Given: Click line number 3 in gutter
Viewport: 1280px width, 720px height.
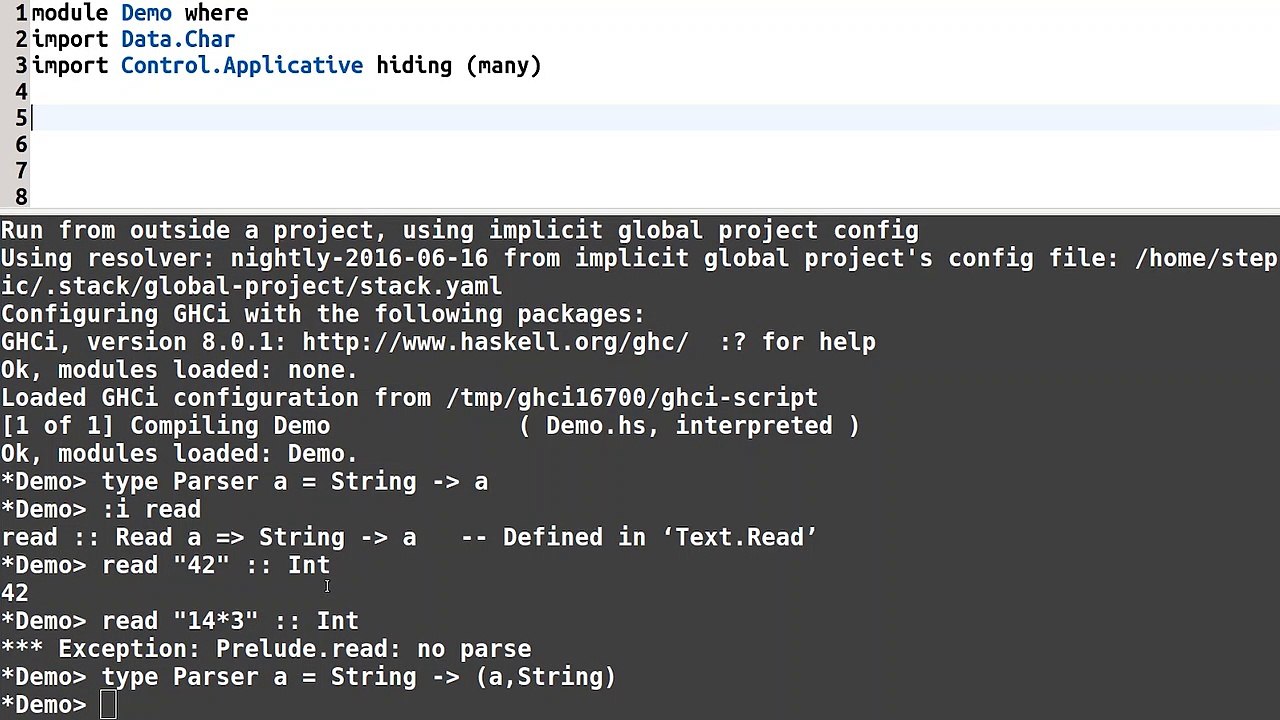Looking at the screenshot, I should tap(21, 66).
